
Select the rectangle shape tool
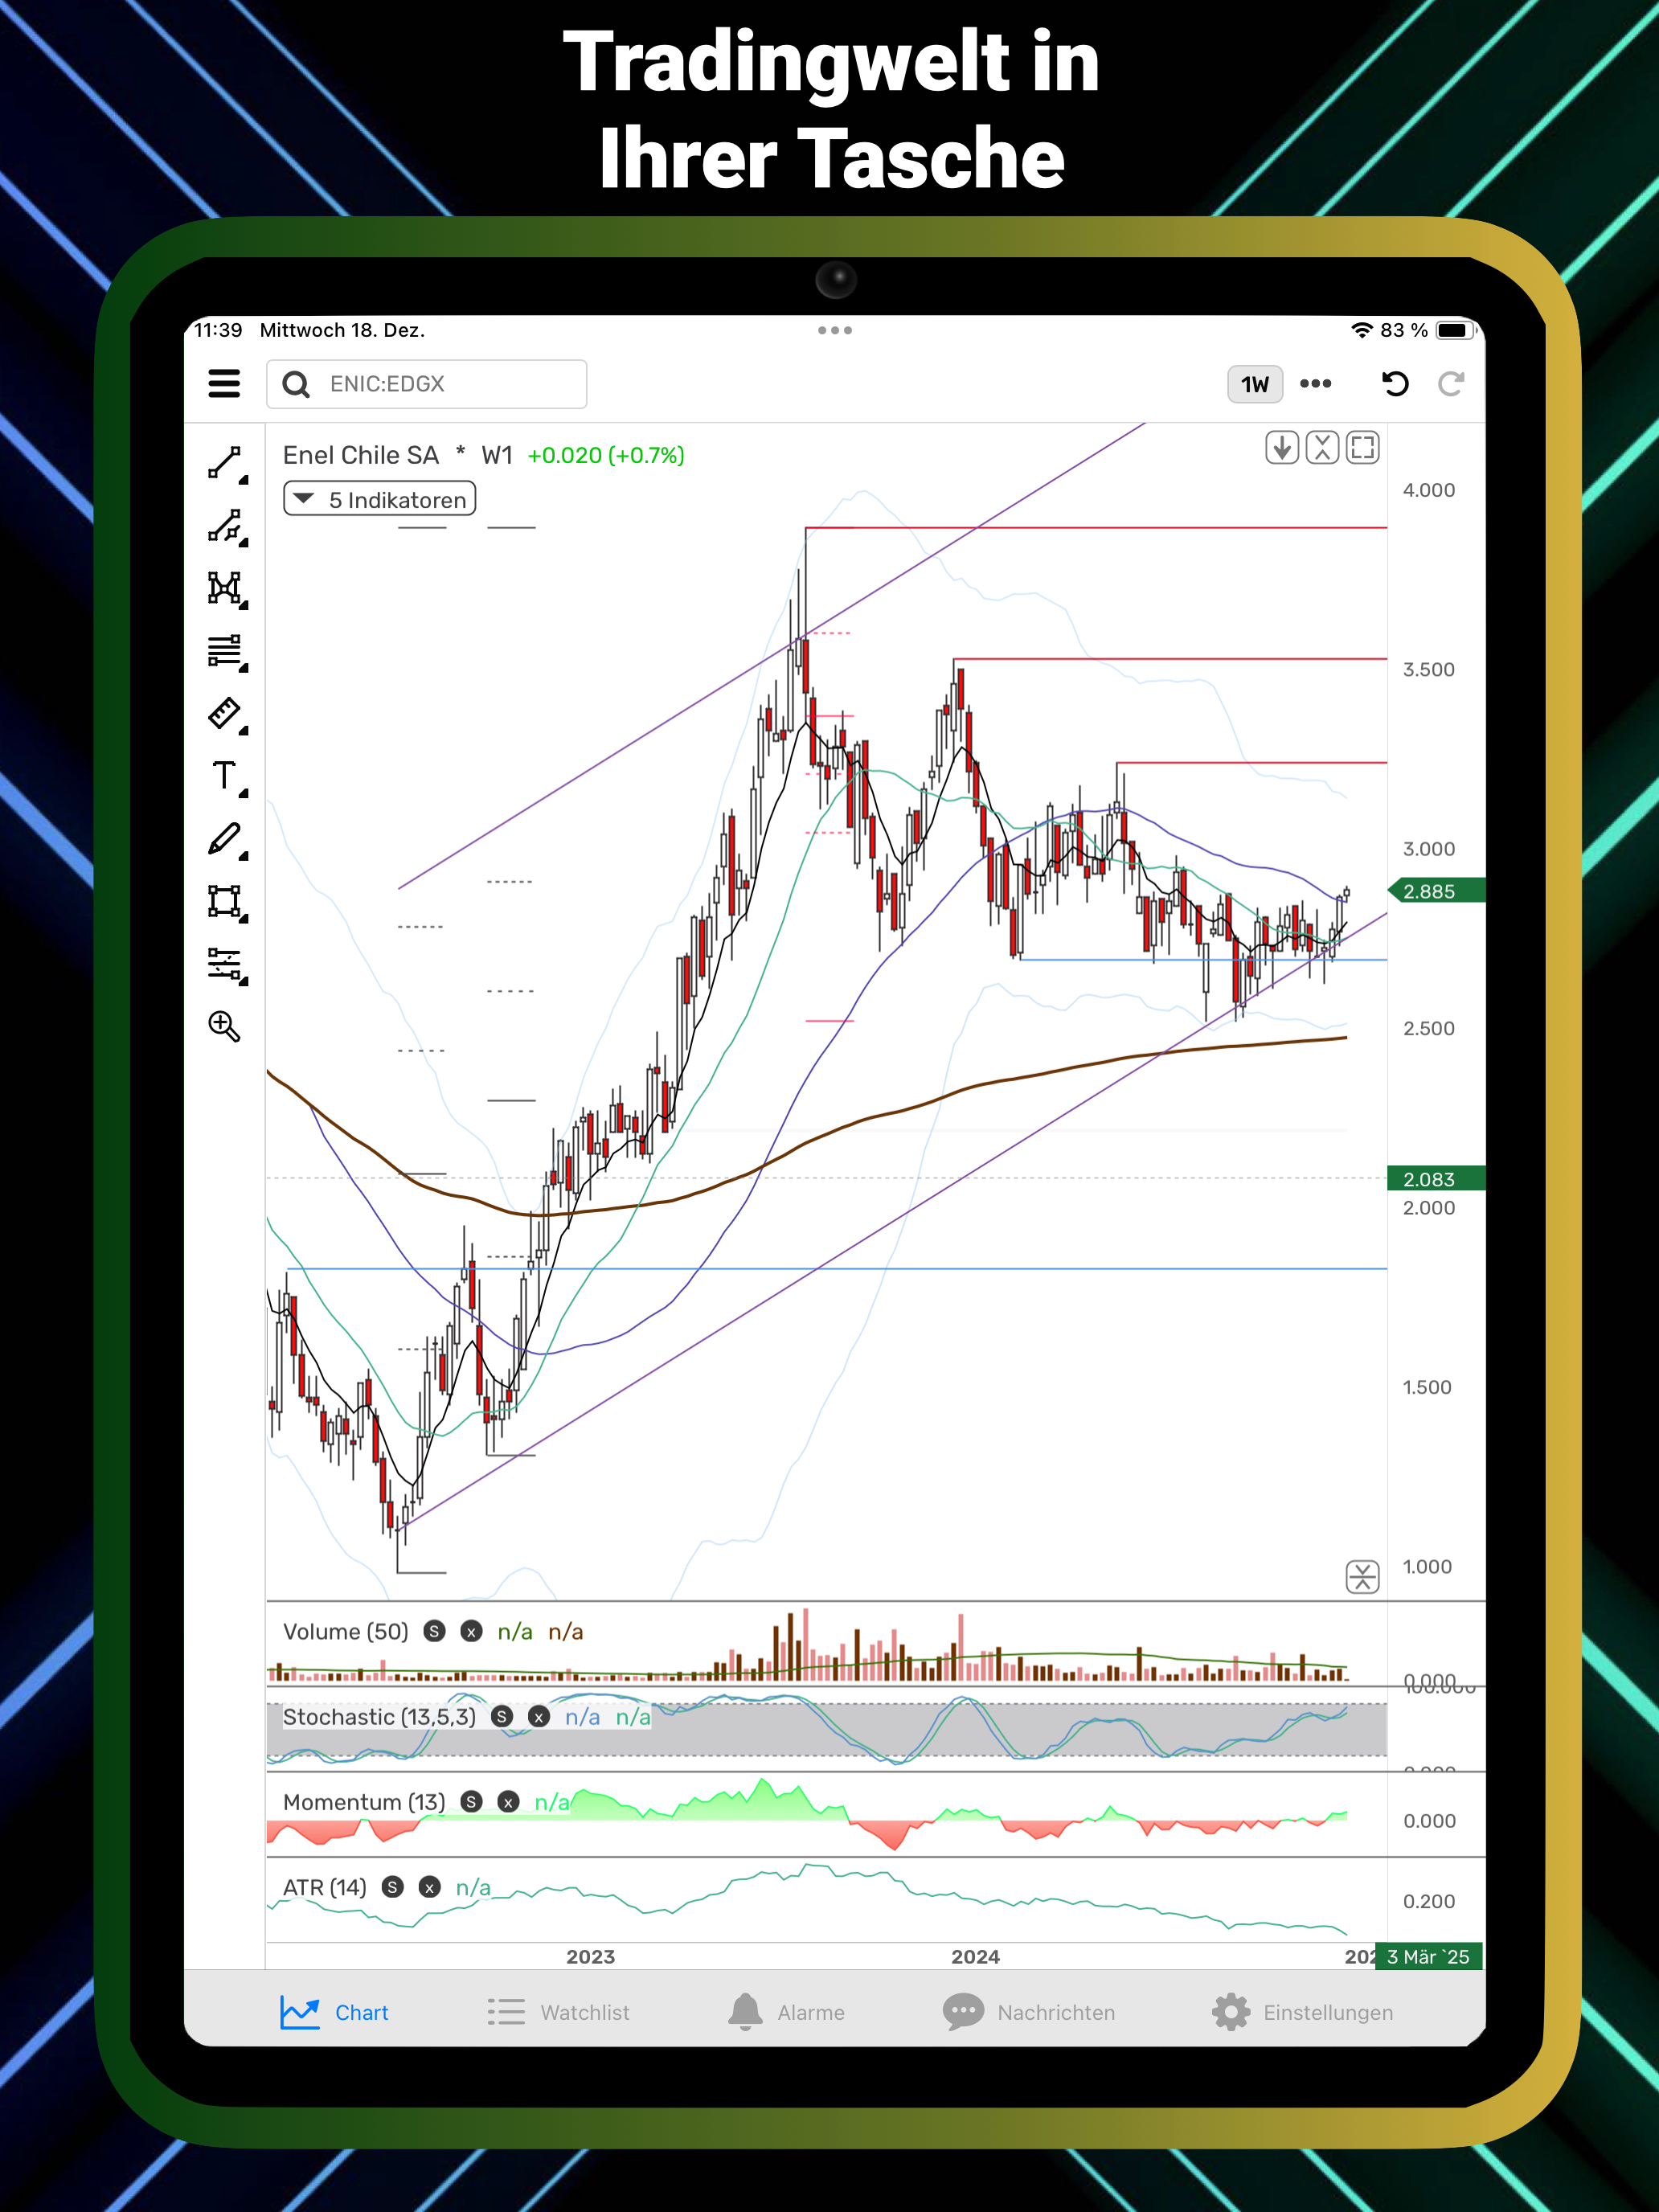click(x=226, y=902)
